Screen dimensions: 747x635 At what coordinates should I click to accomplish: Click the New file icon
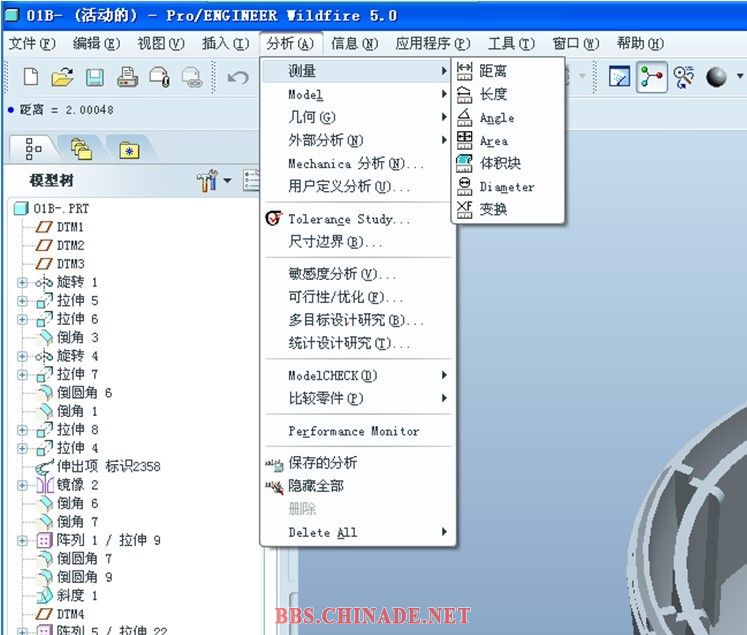(31, 77)
